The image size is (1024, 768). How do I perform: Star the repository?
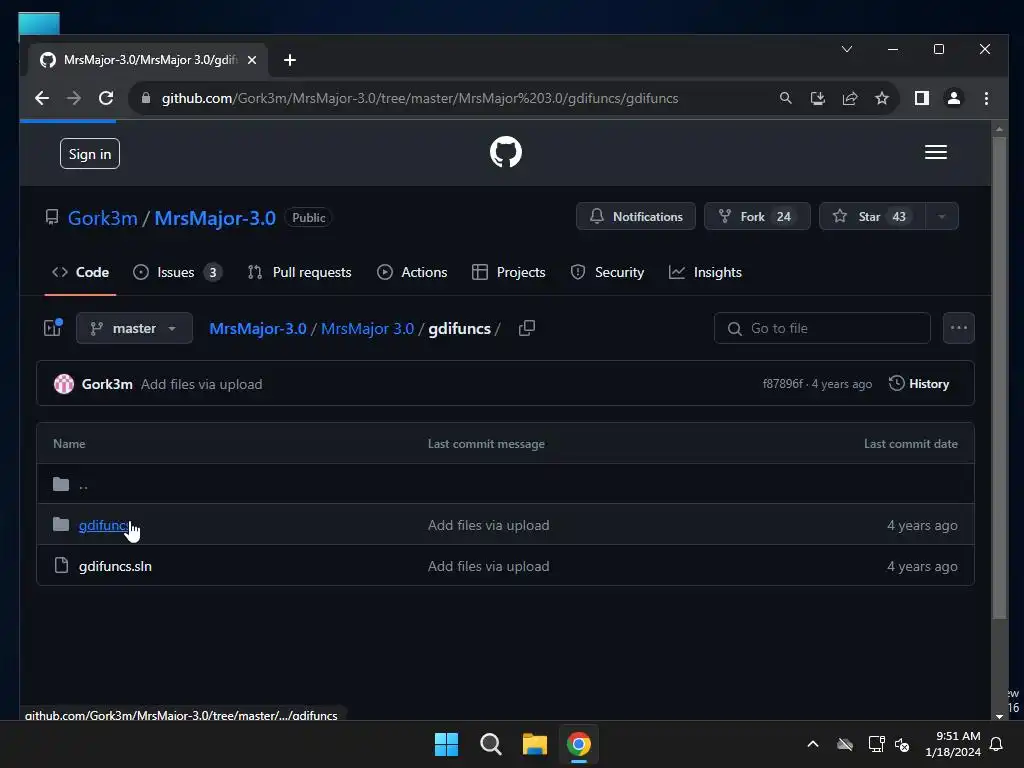point(872,217)
